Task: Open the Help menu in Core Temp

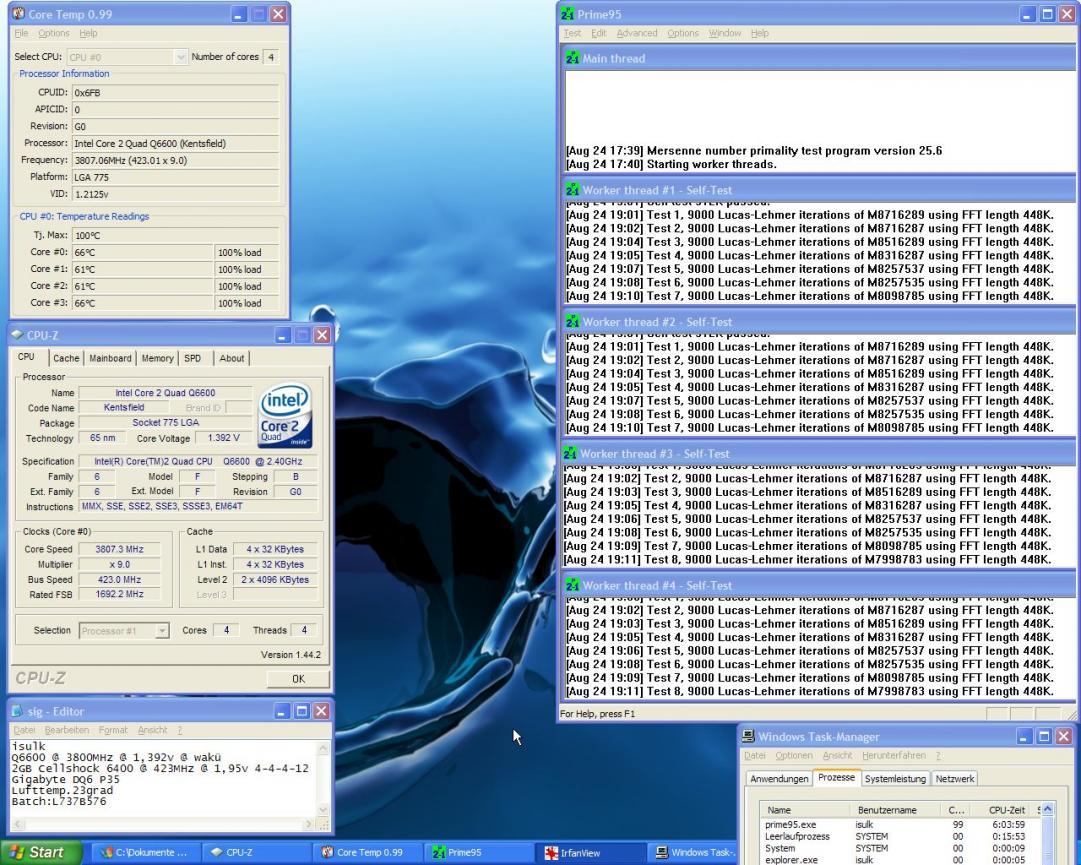Action: pyautogui.click(x=88, y=33)
